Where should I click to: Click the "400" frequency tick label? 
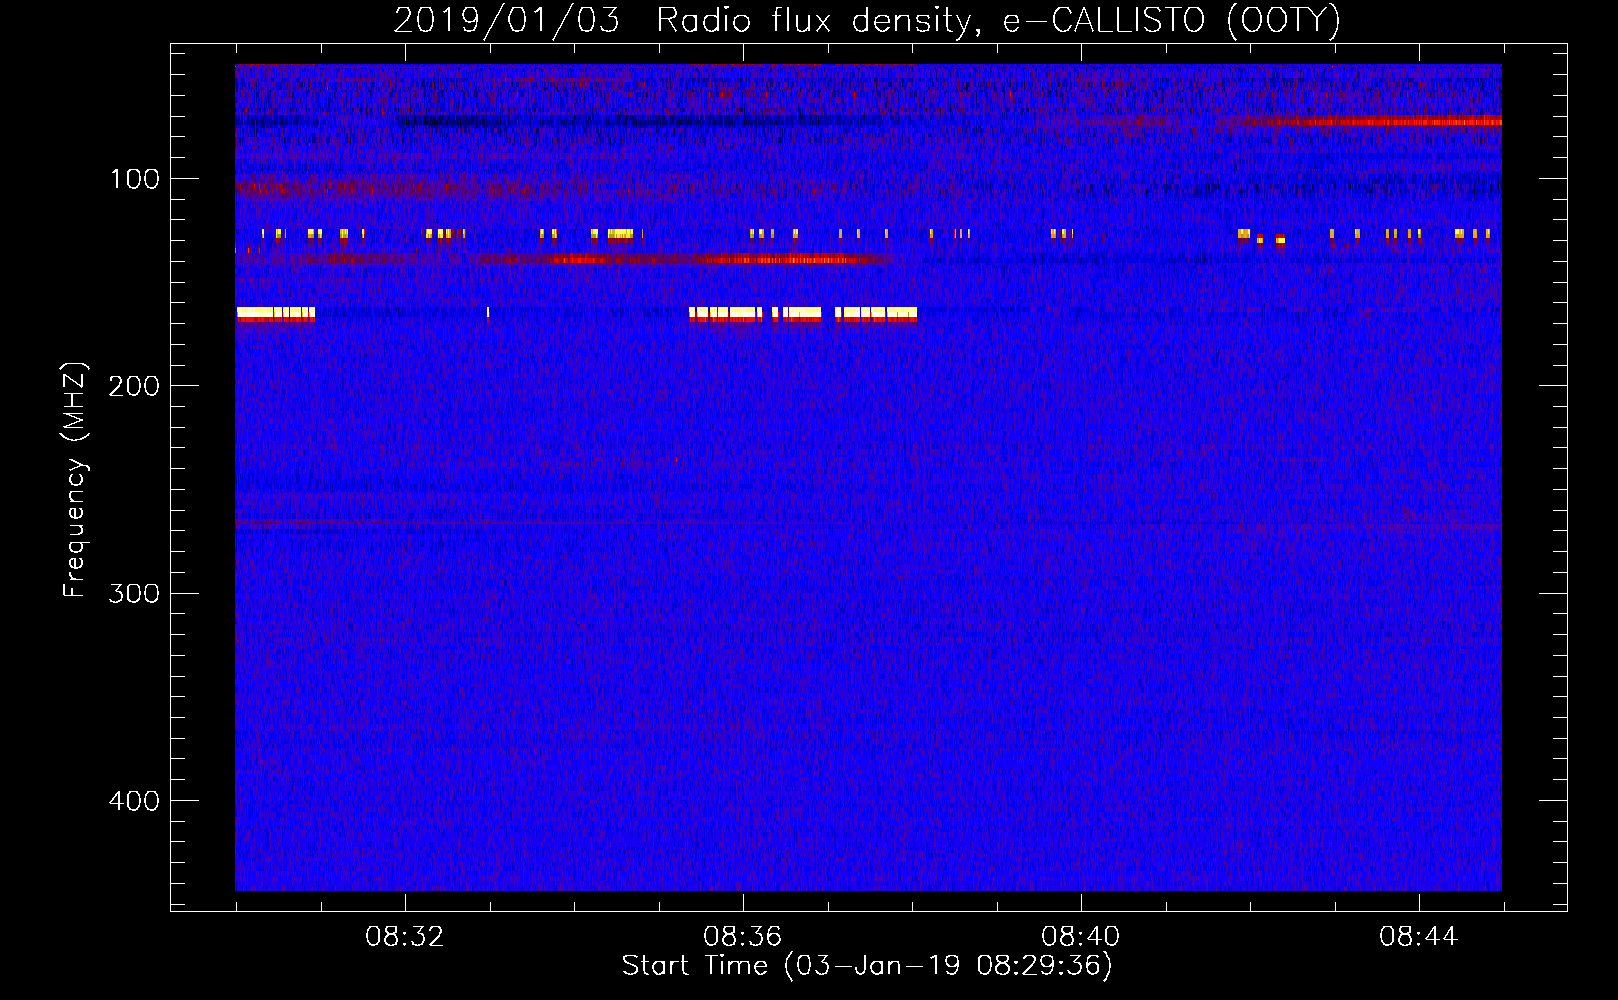tap(134, 801)
